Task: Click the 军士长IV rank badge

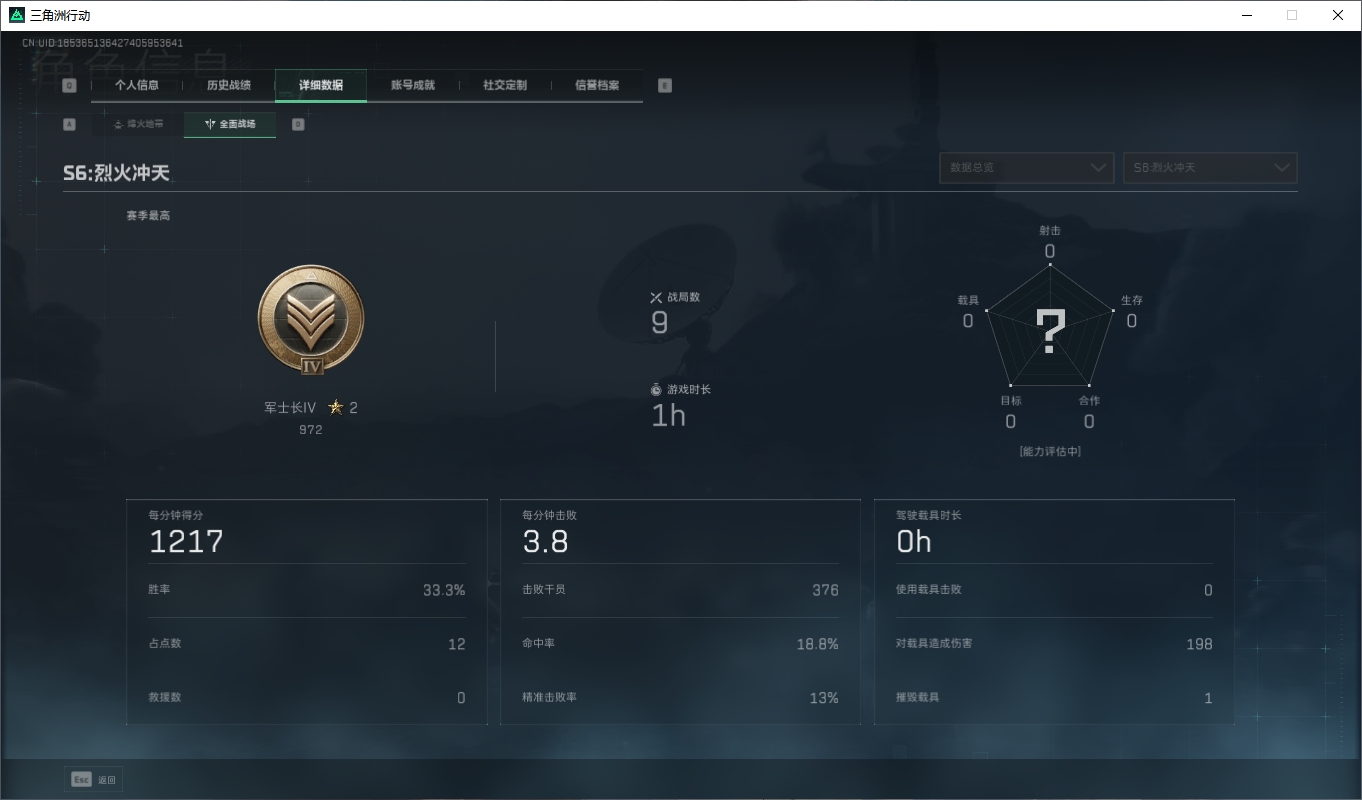Action: [311, 320]
